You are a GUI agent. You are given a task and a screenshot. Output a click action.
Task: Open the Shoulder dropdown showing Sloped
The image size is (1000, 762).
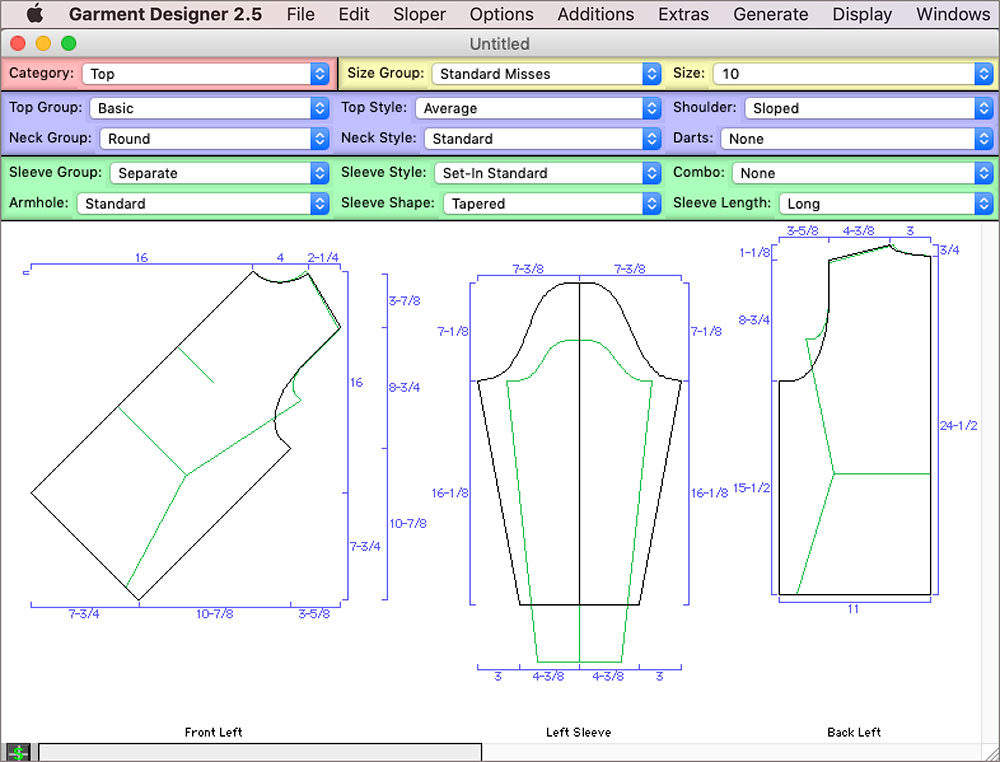click(869, 108)
